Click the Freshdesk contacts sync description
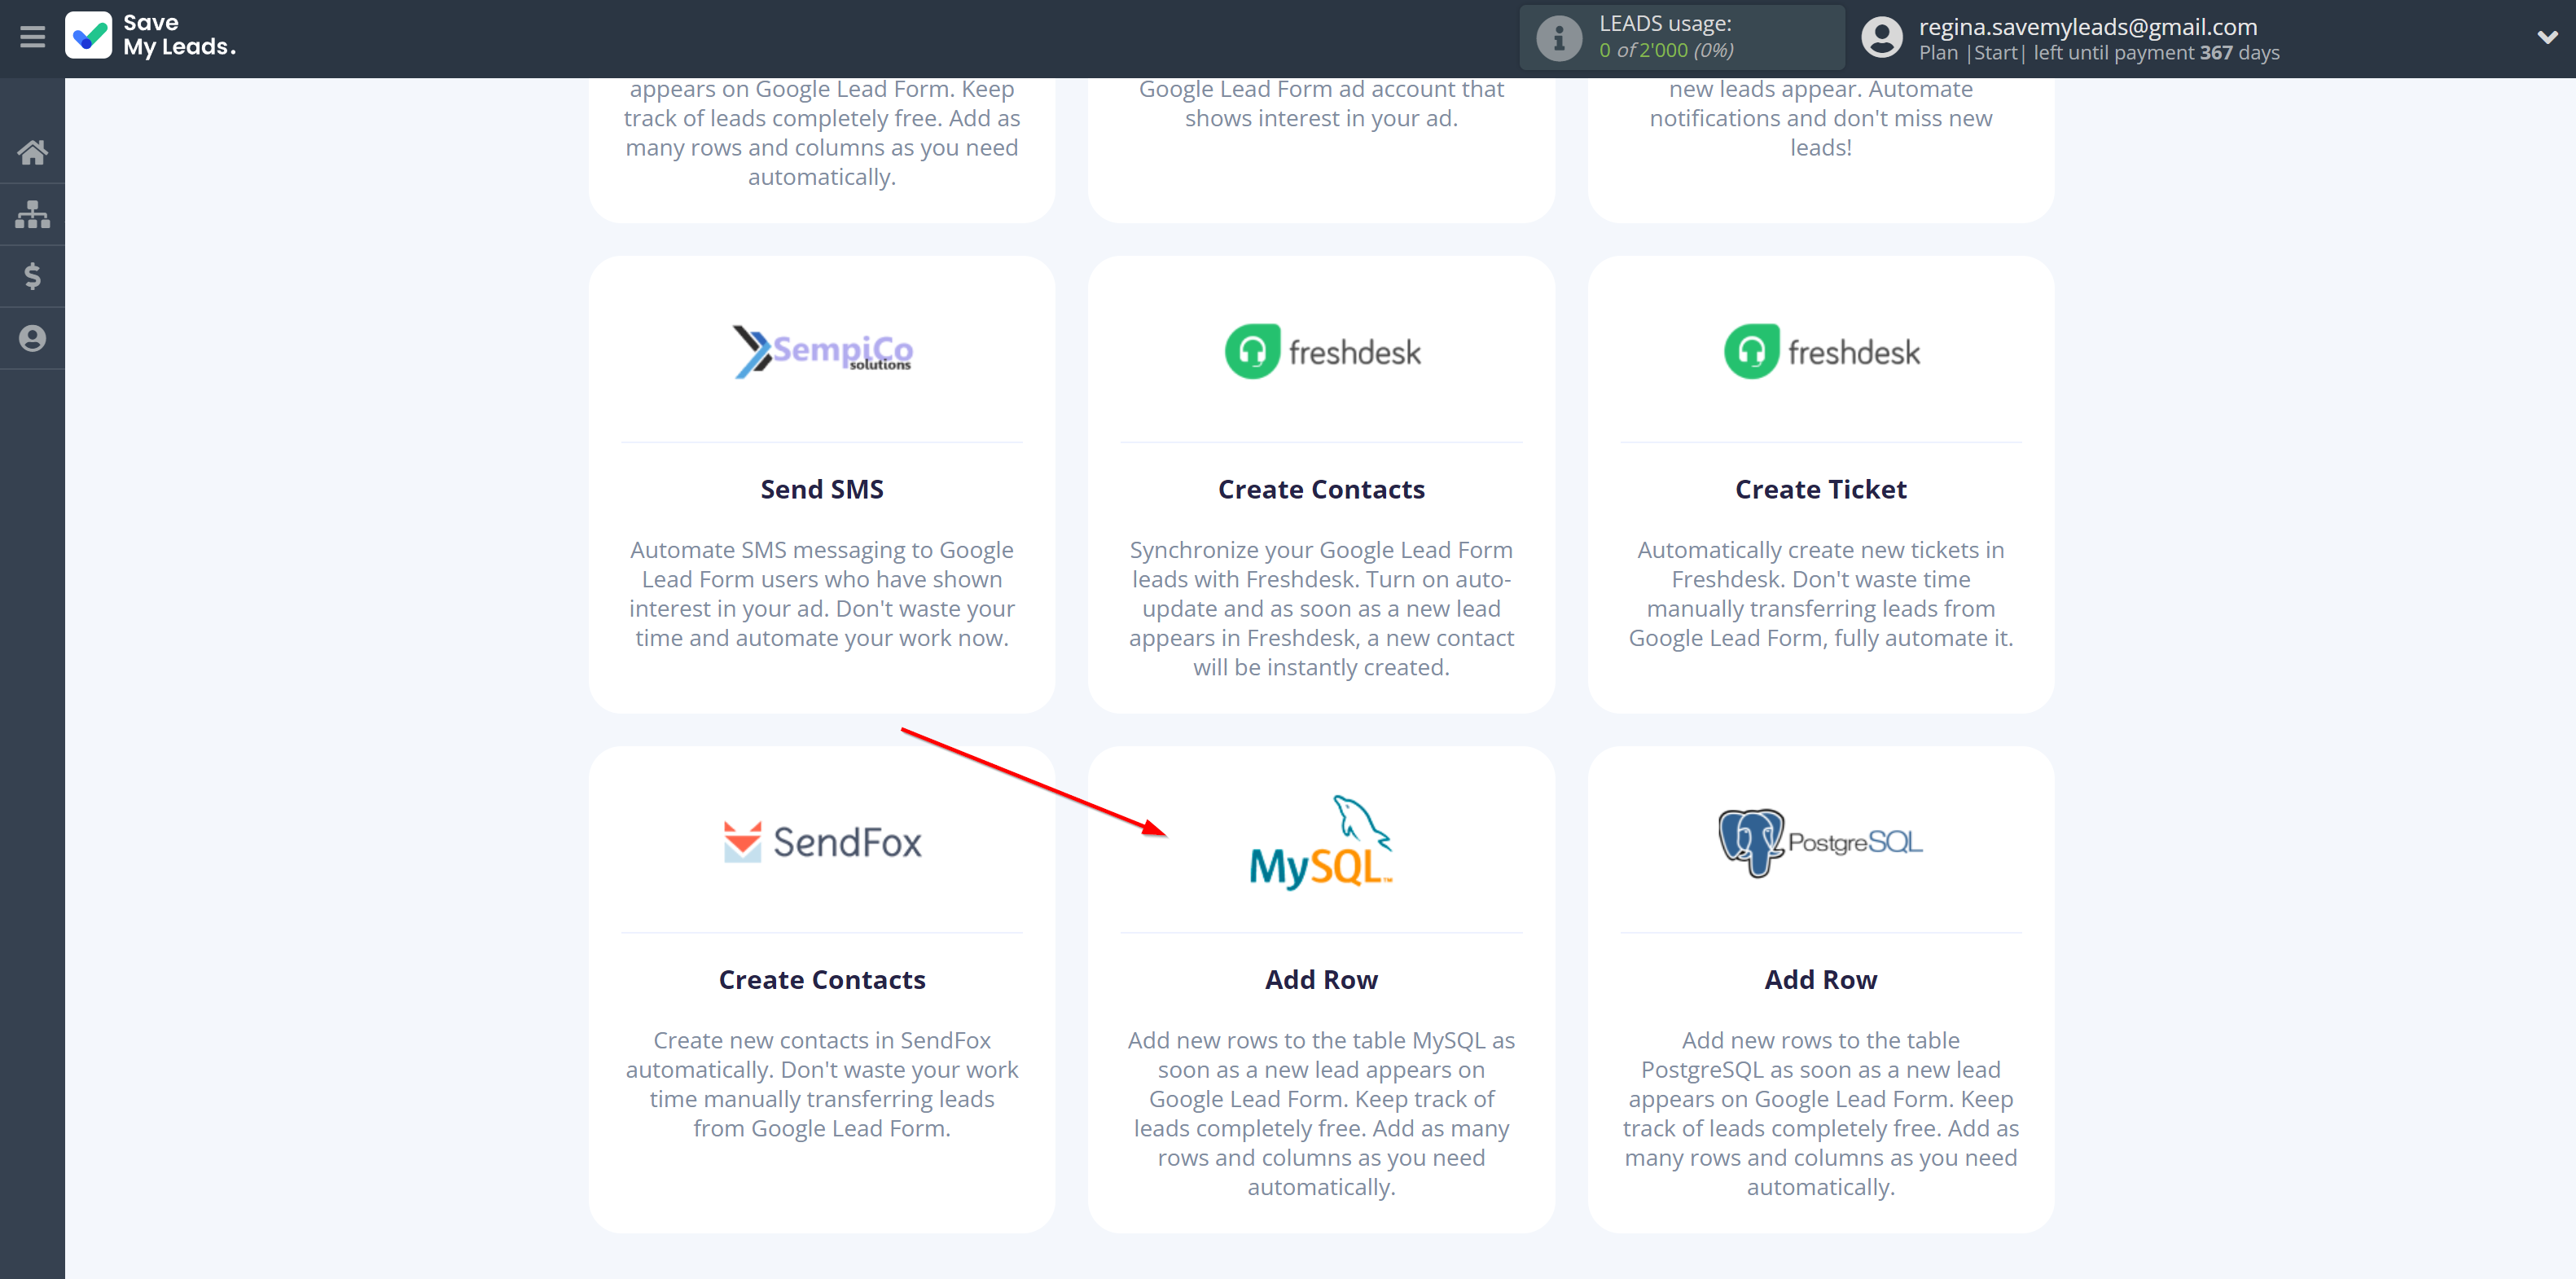 1322,608
